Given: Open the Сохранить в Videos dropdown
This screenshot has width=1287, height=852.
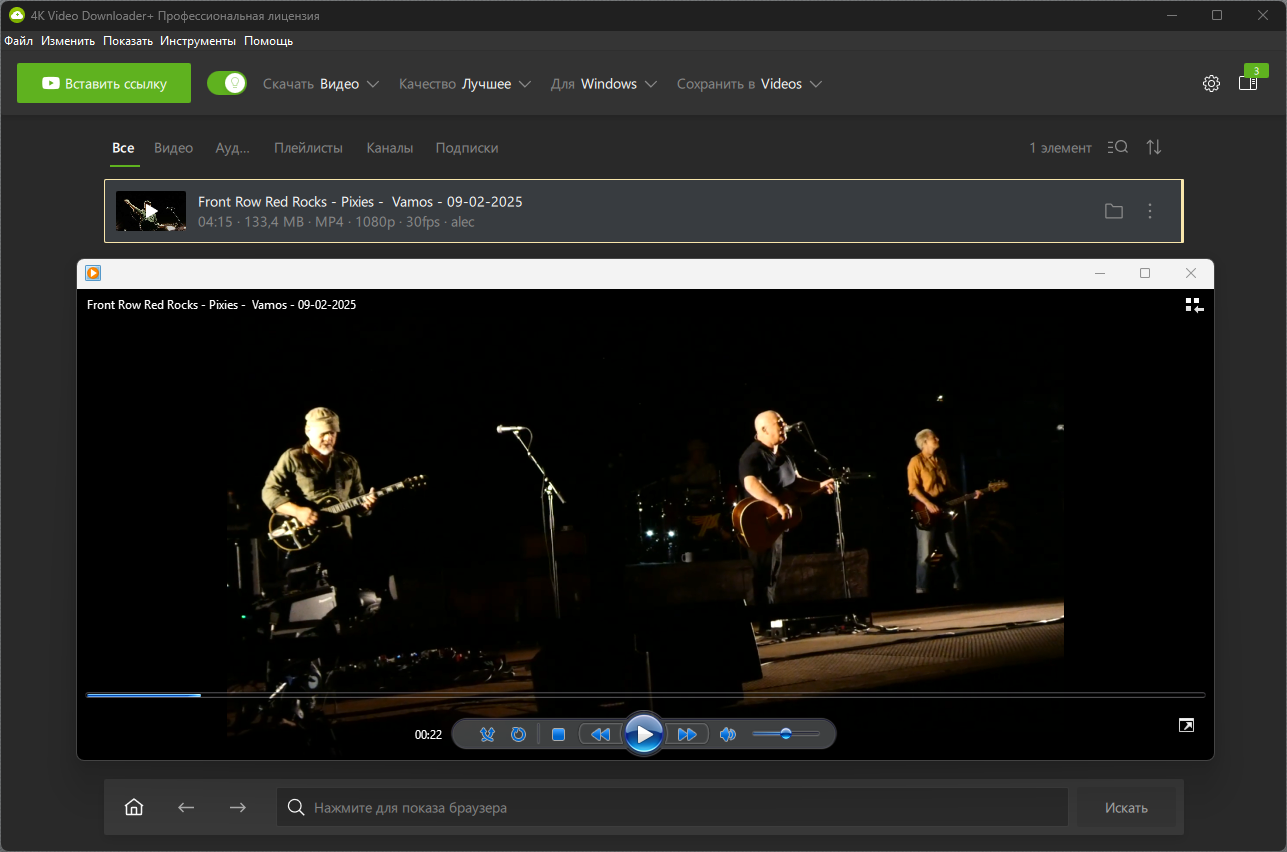Looking at the screenshot, I should point(749,84).
